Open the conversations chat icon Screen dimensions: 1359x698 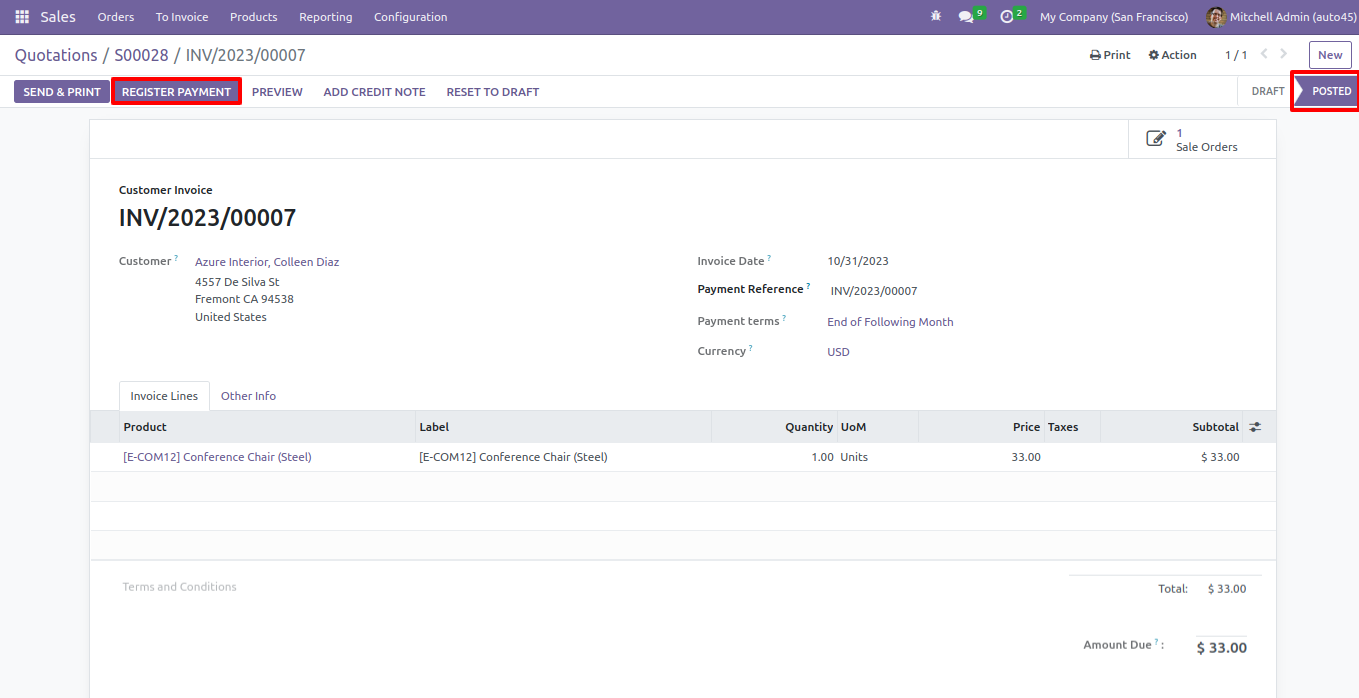coord(966,17)
